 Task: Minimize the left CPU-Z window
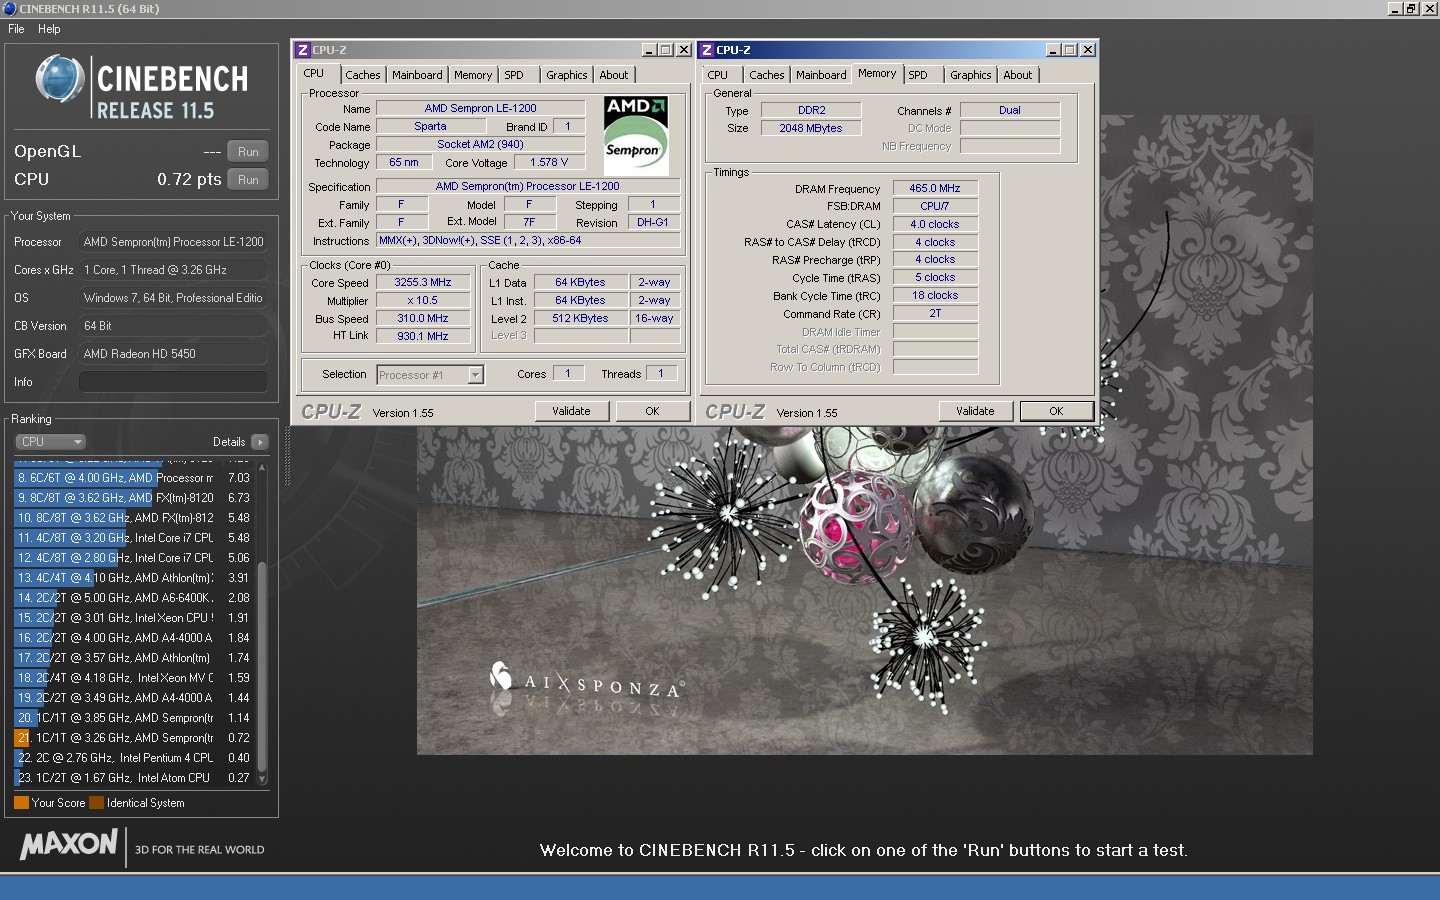tap(649, 50)
